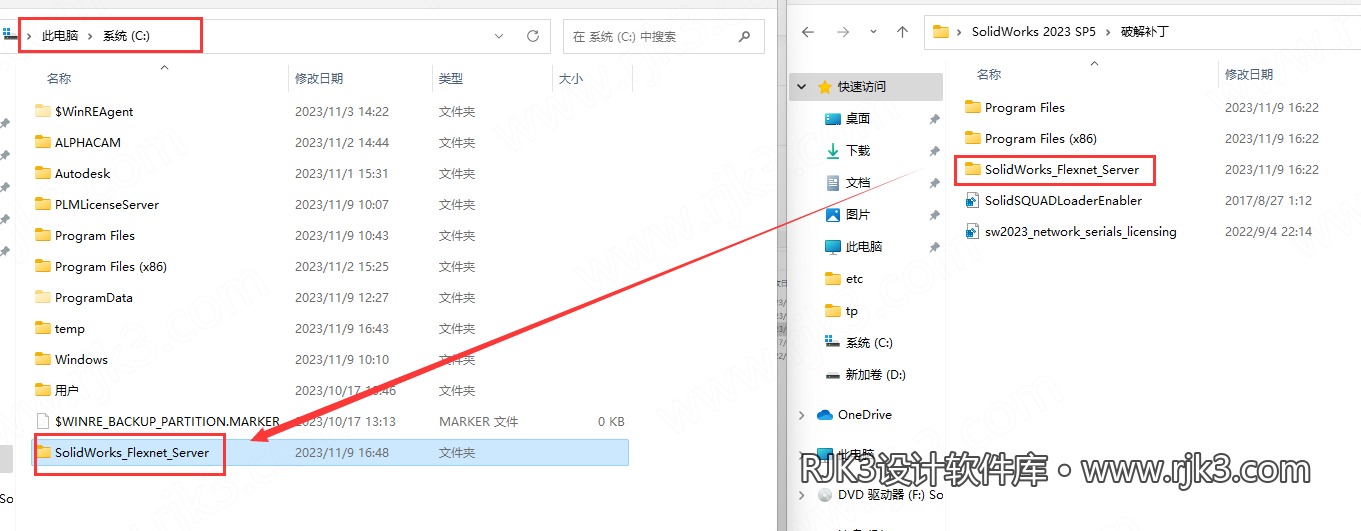
Task: Click the 下载 download arrow icon
Action: (x=833, y=150)
